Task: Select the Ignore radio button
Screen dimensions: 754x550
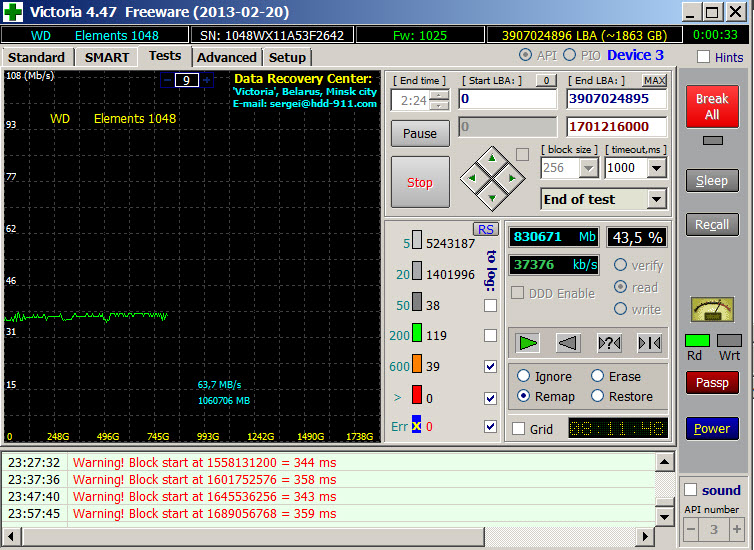Action: click(x=523, y=377)
